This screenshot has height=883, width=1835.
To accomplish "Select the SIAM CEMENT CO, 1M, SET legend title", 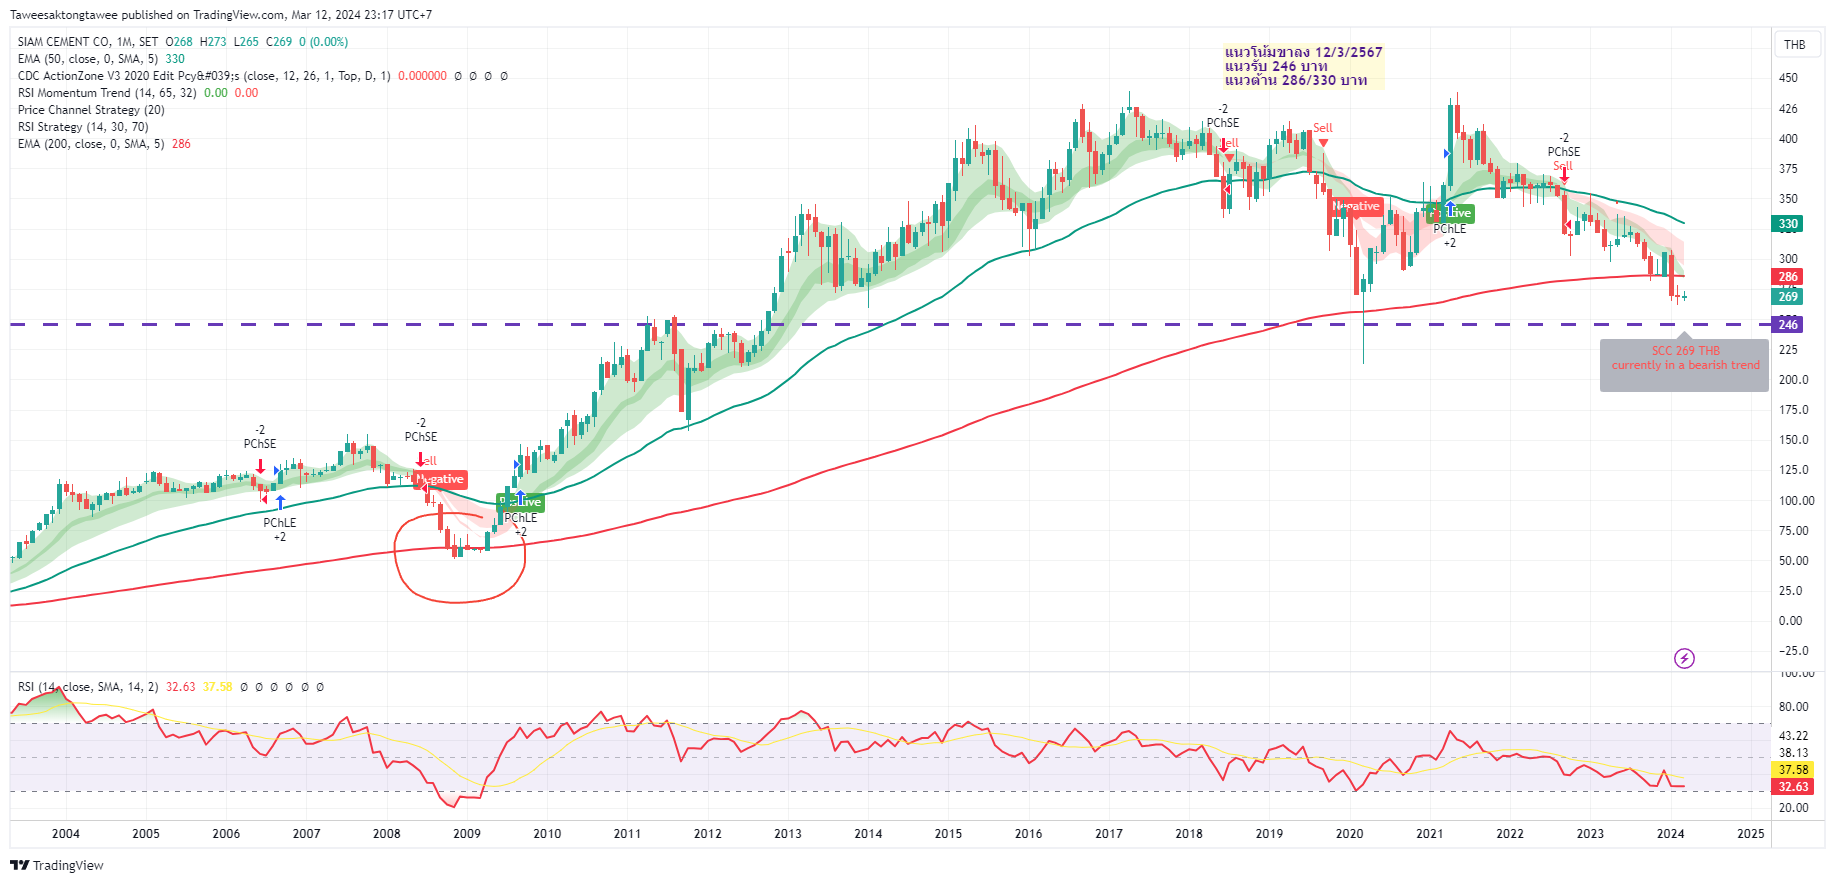I will pos(88,42).
